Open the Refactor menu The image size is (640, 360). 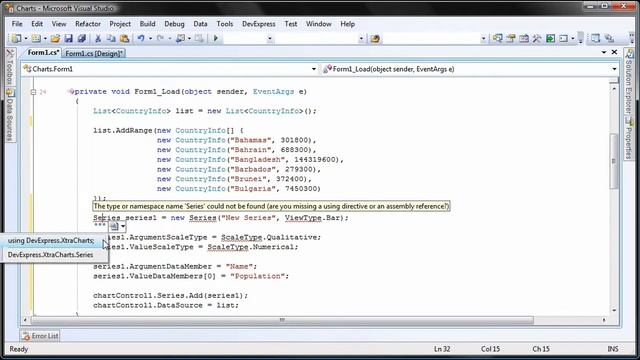(x=88, y=24)
